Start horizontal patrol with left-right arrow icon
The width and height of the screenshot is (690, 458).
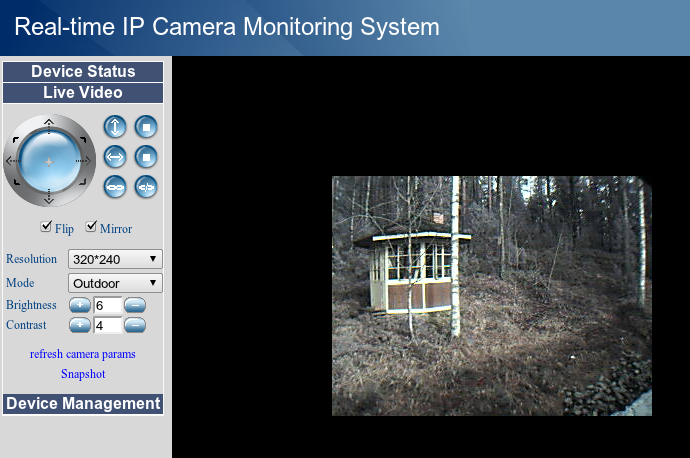click(116, 157)
